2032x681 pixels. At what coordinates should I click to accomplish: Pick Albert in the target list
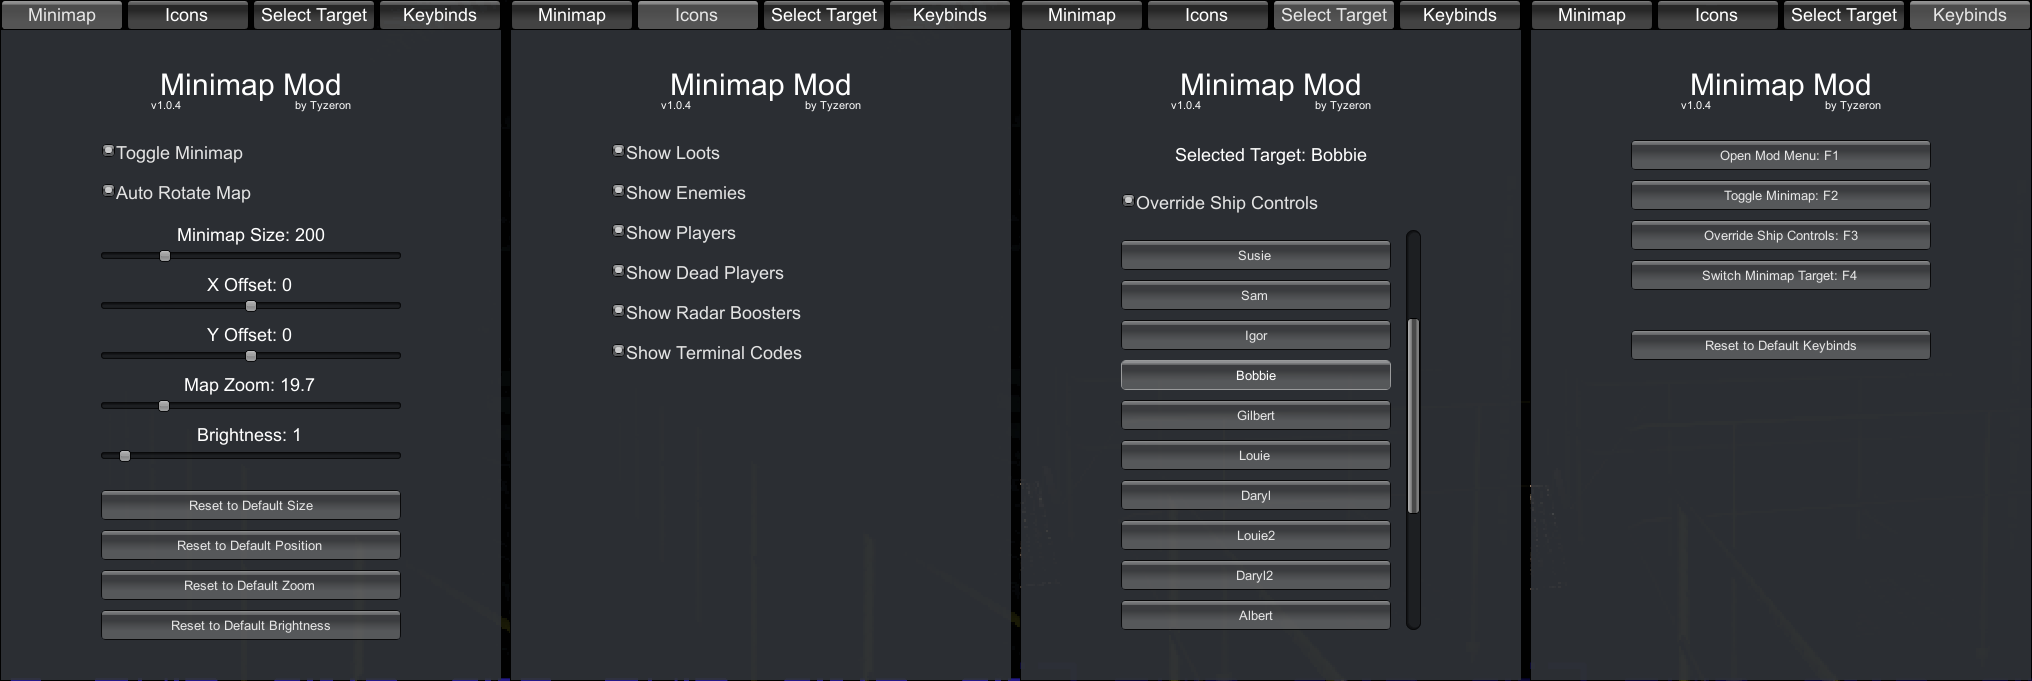pyautogui.click(x=1255, y=615)
